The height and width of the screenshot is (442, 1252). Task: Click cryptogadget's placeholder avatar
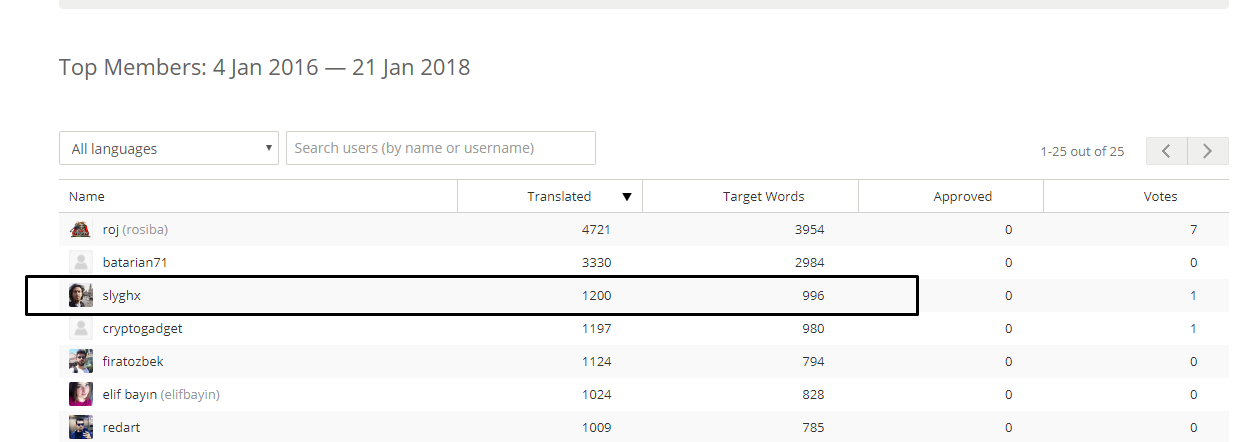81,328
